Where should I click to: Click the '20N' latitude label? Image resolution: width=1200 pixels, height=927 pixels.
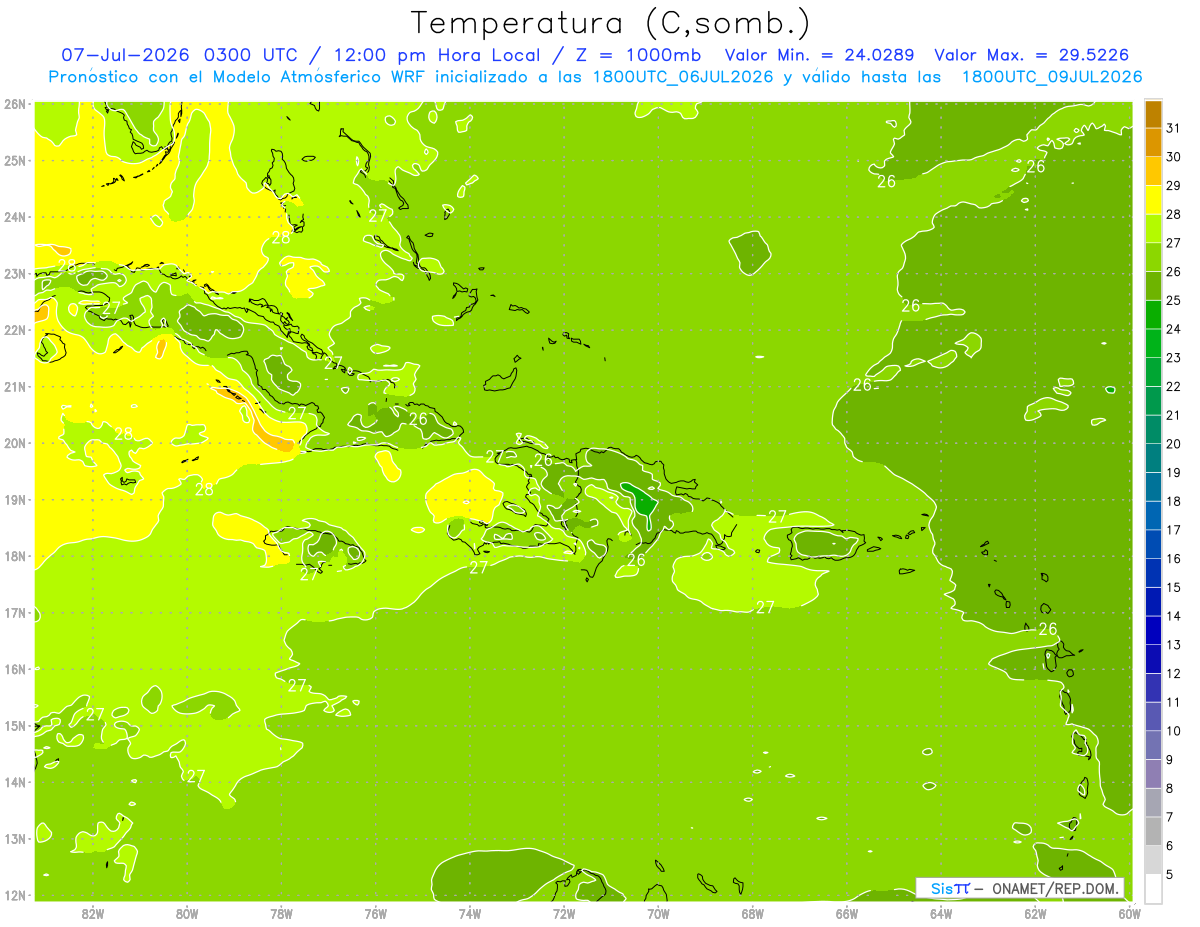pyautogui.click(x=15, y=443)
